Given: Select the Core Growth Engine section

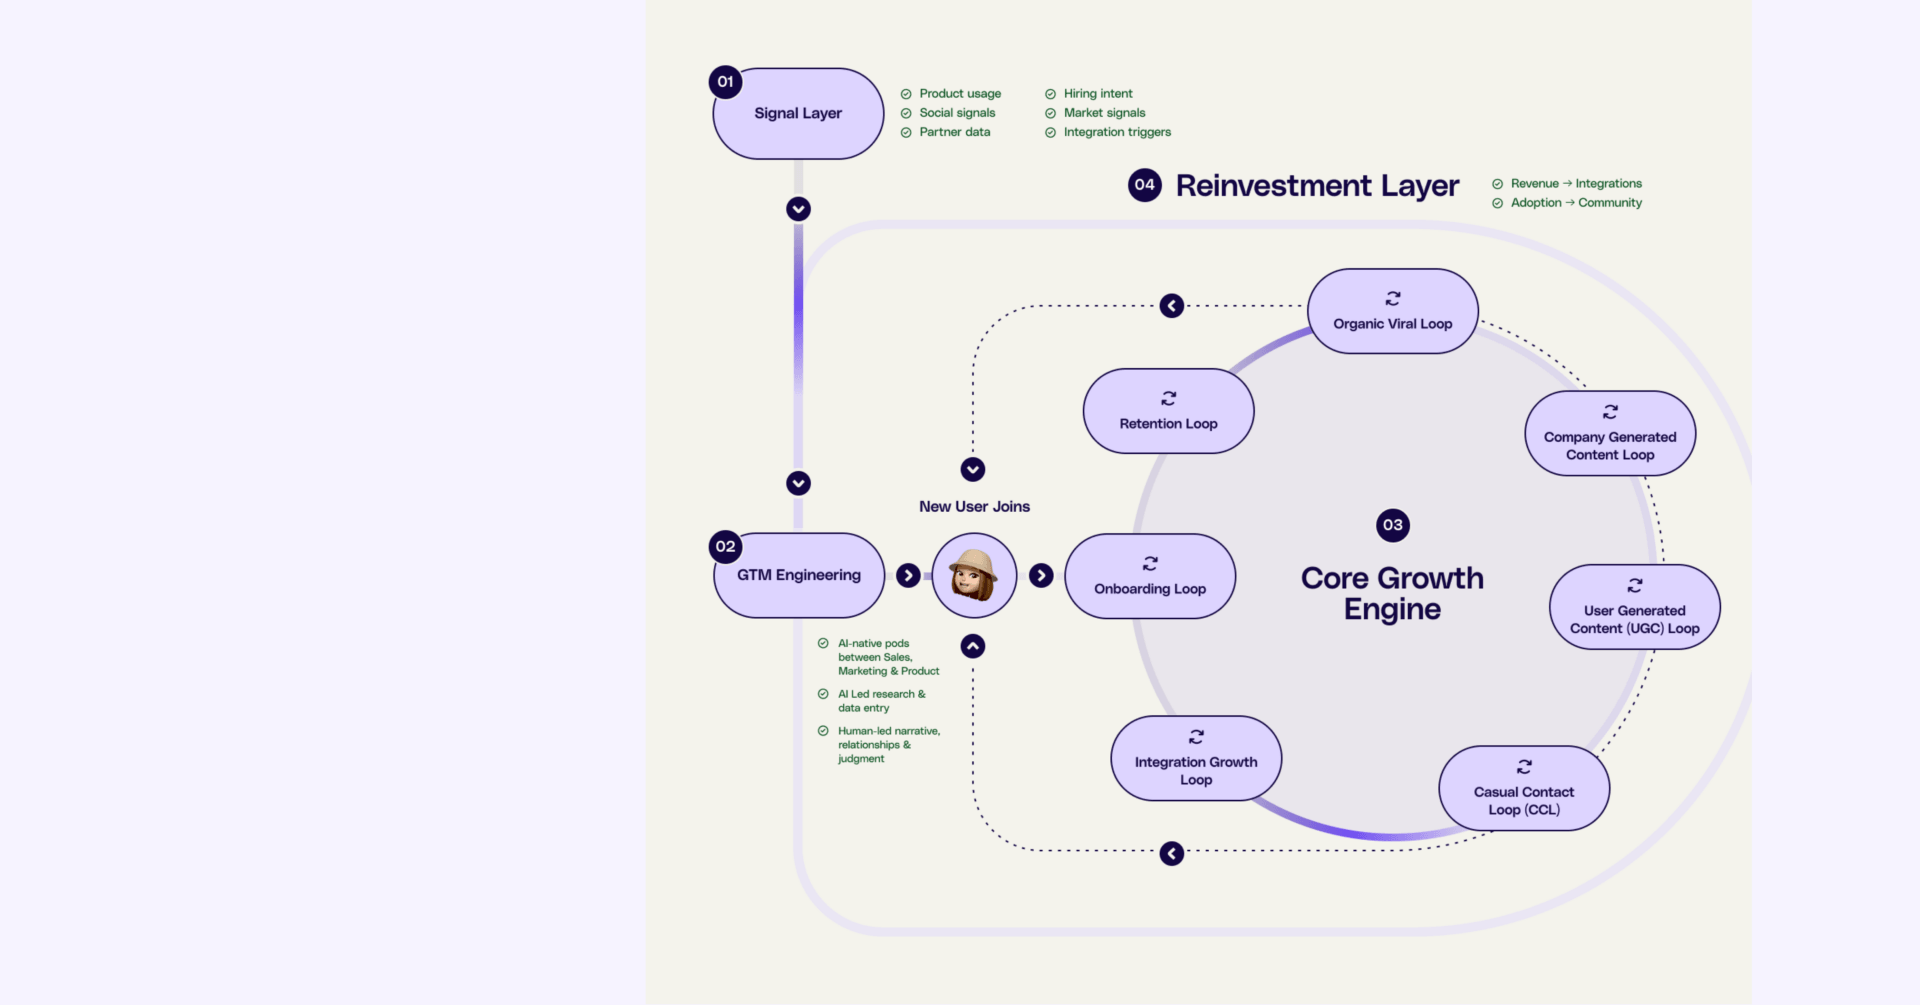Looking at the screenshot, I should point(1392,592).
